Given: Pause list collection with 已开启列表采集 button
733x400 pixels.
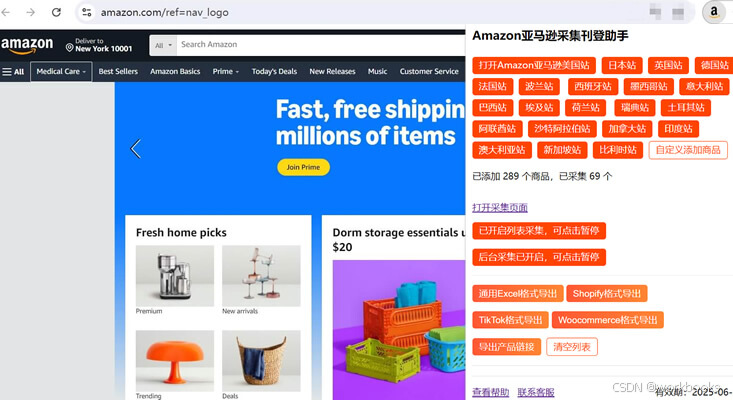Looking at the screenshot, I should tap(539, 231).
